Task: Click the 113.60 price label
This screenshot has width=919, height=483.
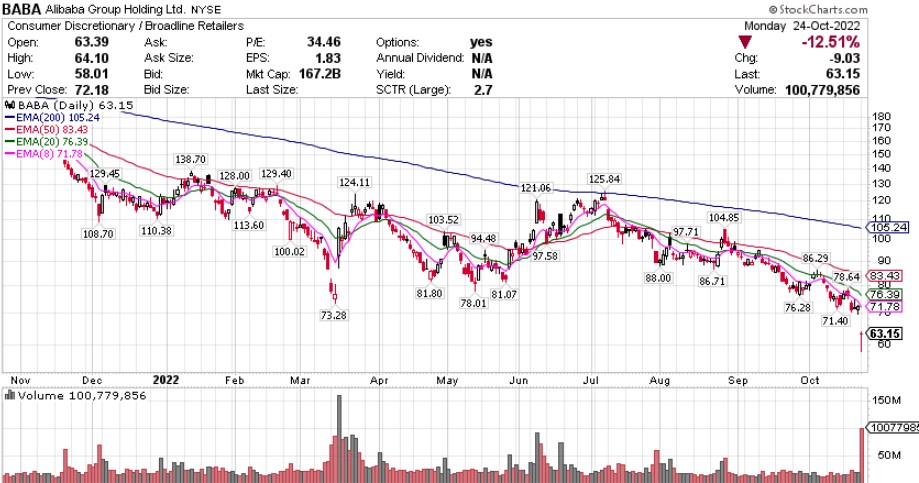Action: pos(249,225)
